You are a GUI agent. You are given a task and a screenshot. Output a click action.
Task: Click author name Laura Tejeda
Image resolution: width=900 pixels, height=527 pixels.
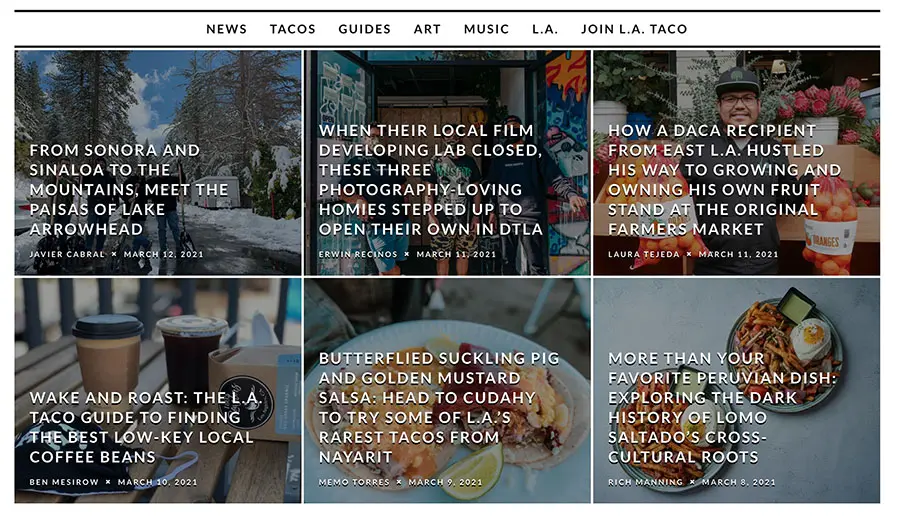[x=646, y=254]
